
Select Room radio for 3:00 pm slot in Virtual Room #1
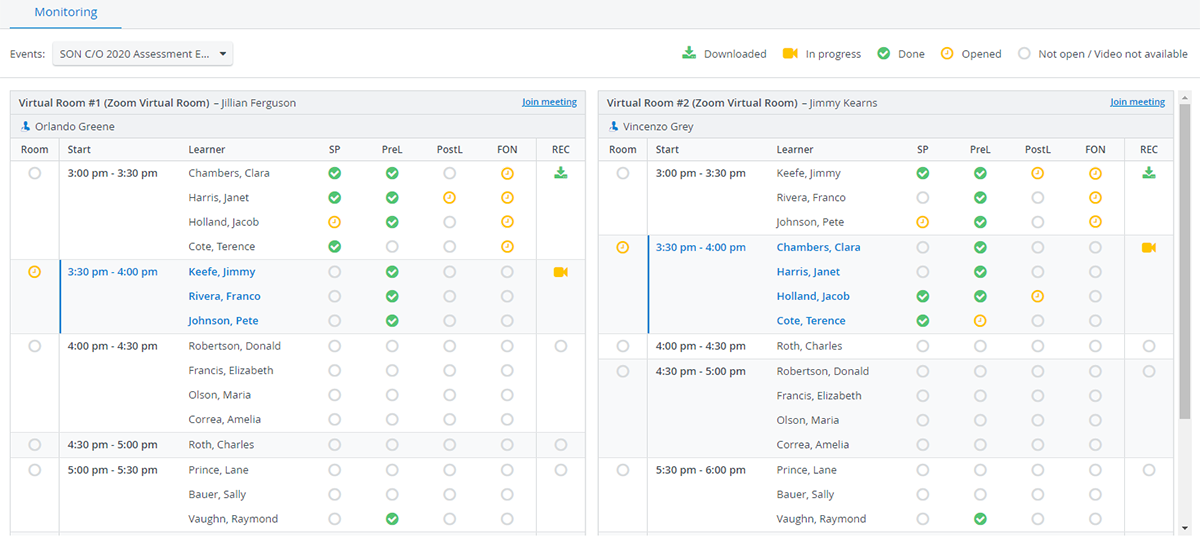click(x=35, y=173)
